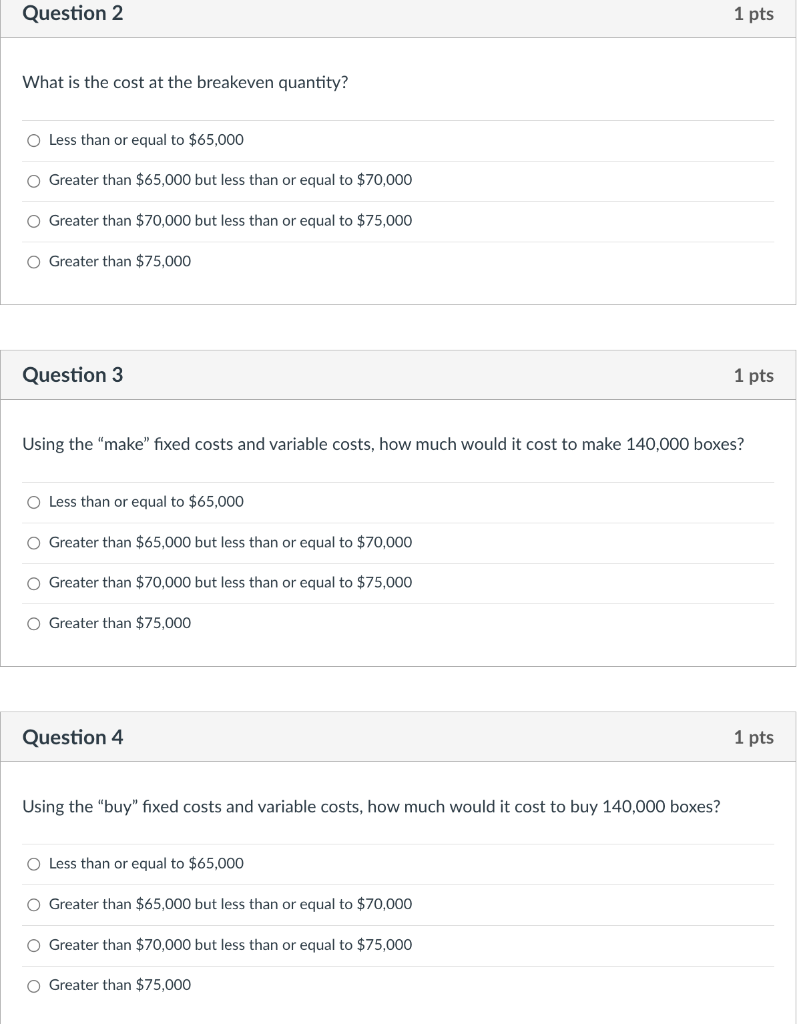Select "Less than or equal to $65,000" for Question 3
This screenshot has width=805, height=1024.
pyautogui.click(x=34, y=502)
